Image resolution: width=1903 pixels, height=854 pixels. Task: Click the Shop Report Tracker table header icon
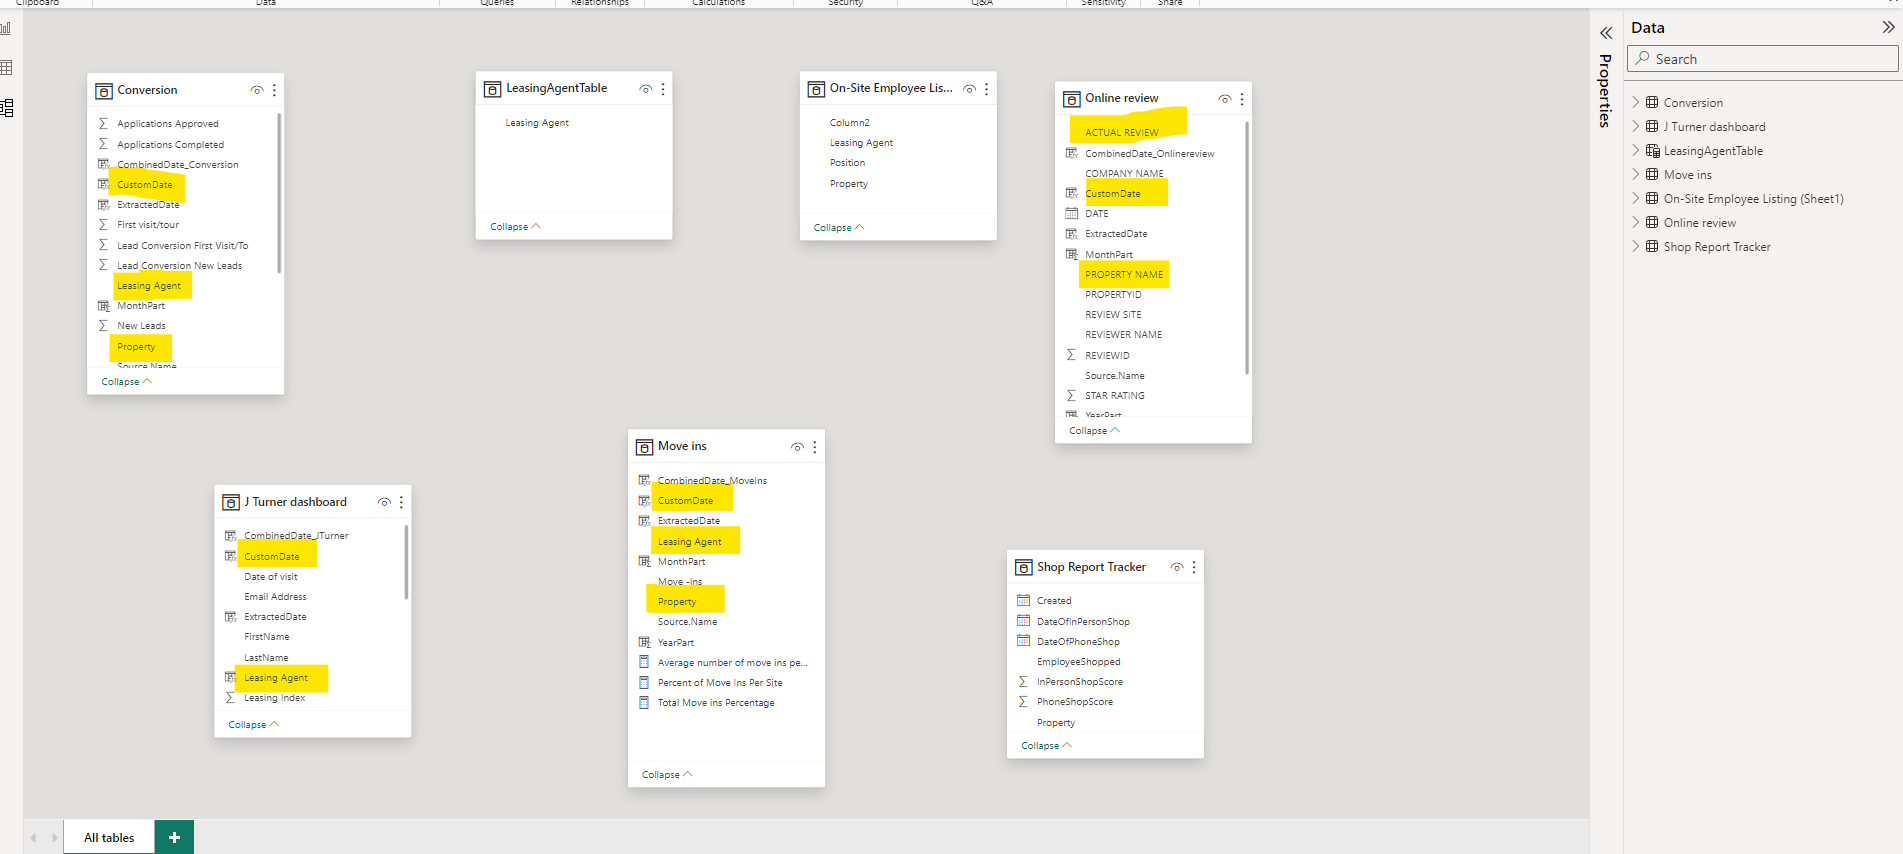1024,567
